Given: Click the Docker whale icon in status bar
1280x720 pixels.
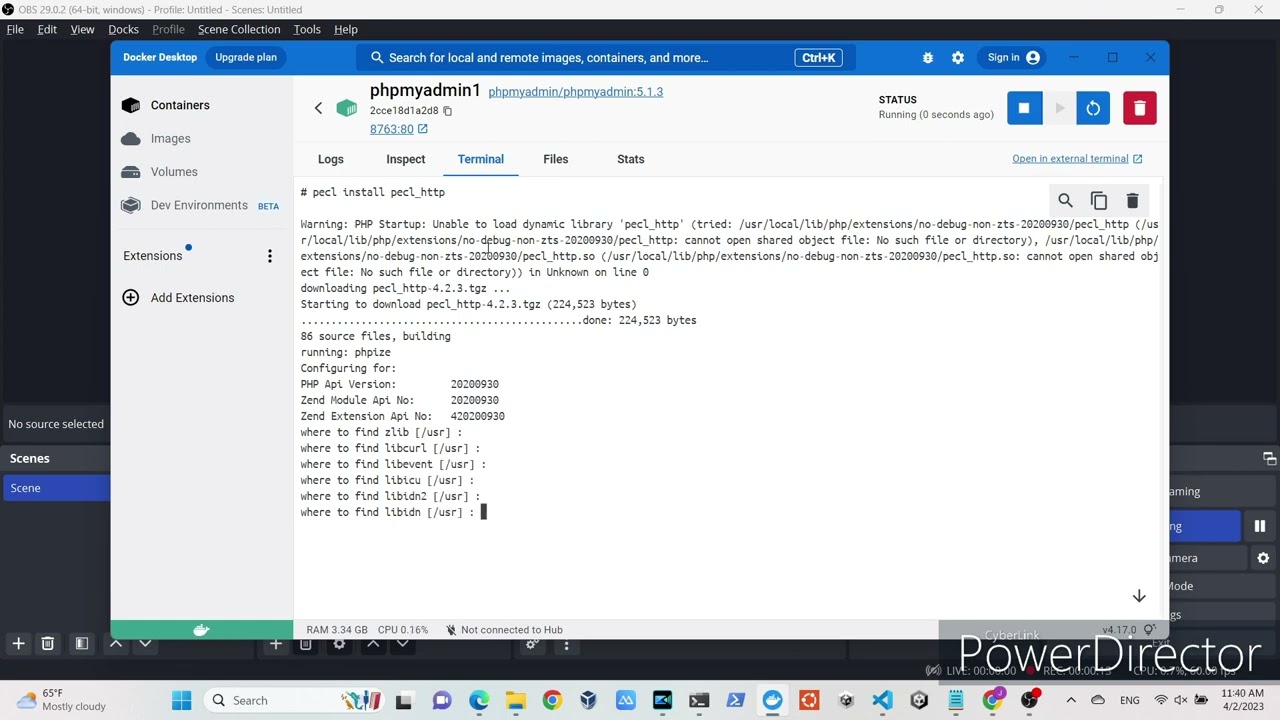Looking at the screenshot, I should (201, 630).
